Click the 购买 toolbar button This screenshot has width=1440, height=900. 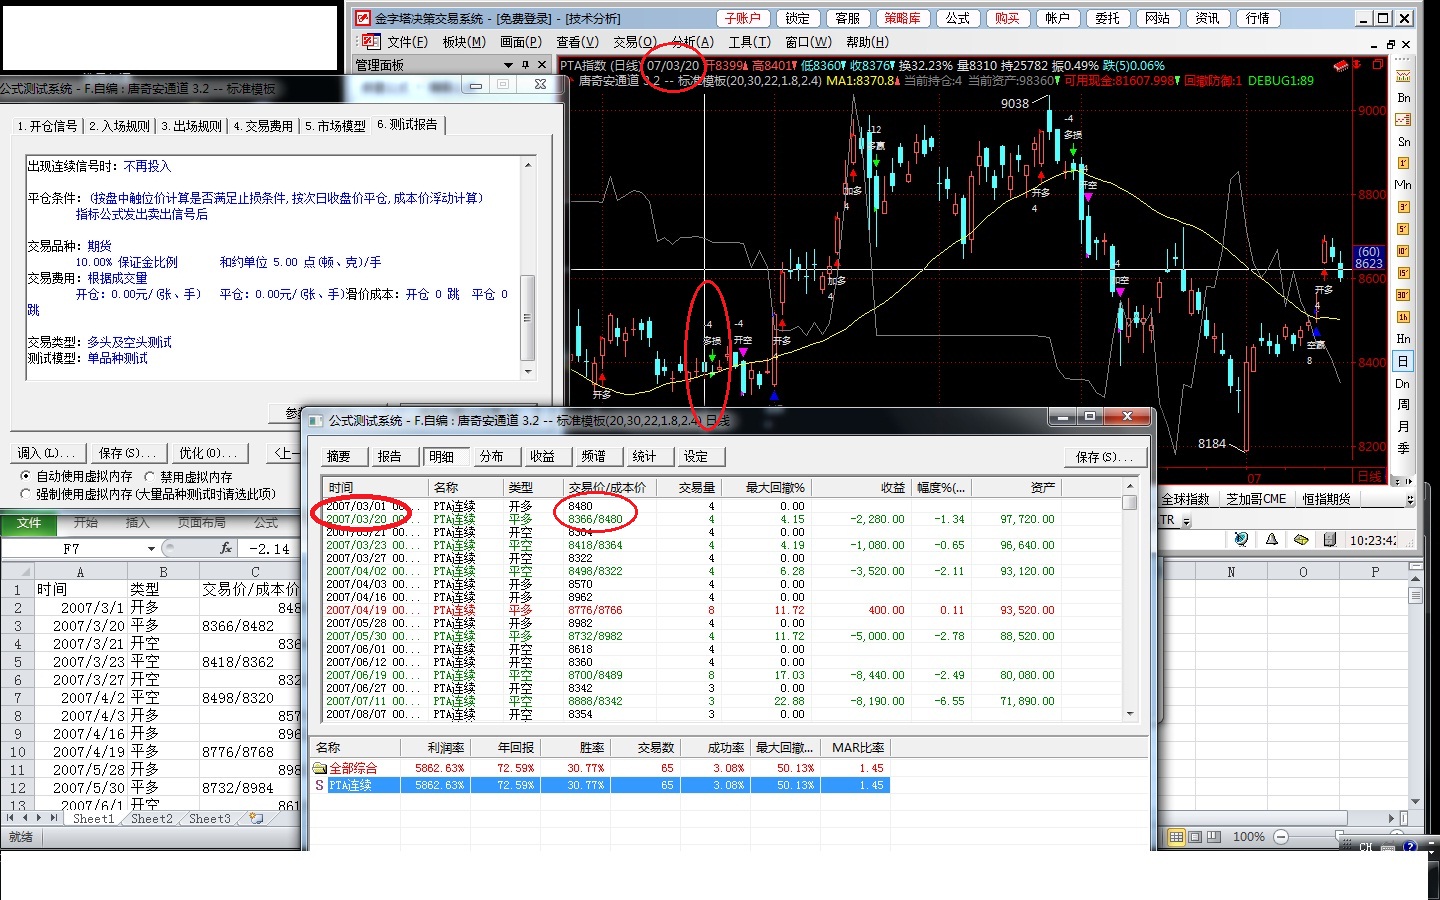point(1008,18)
